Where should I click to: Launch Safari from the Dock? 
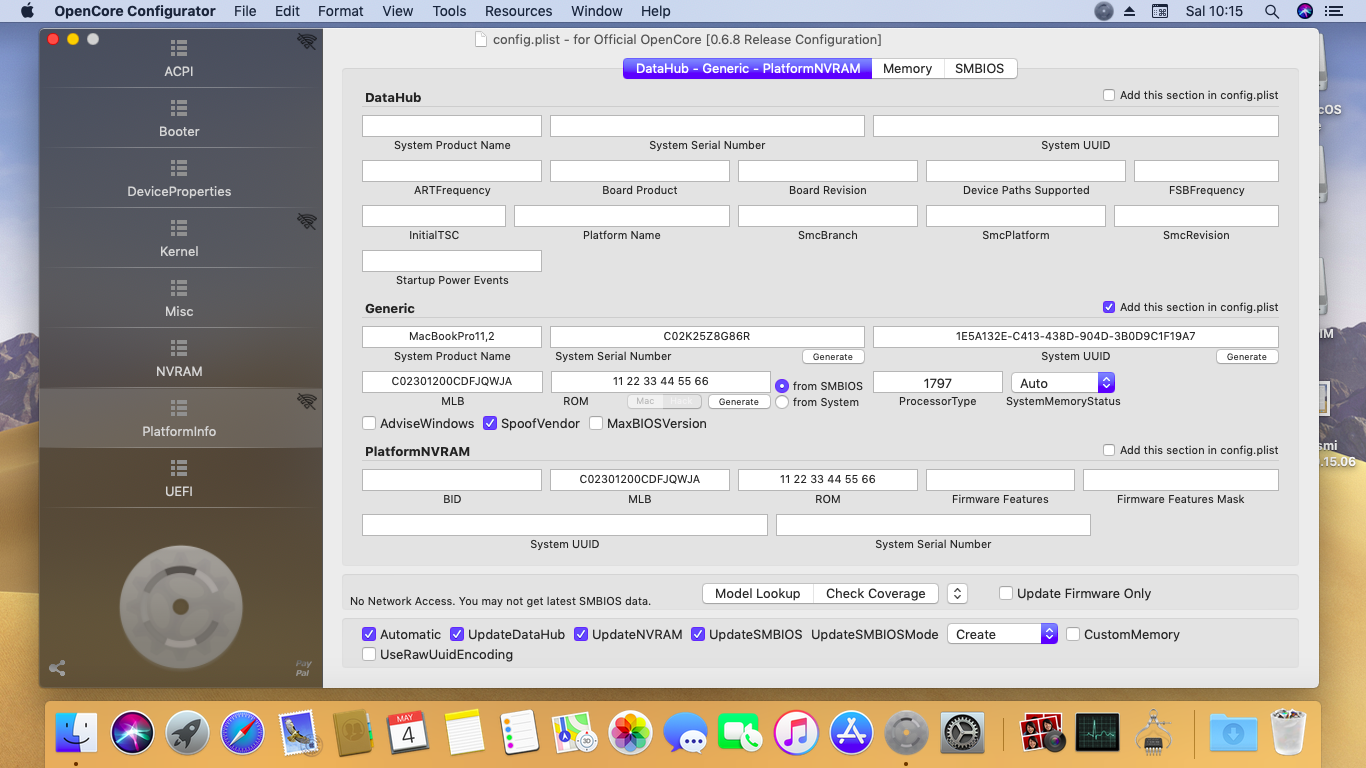[242, 733]
